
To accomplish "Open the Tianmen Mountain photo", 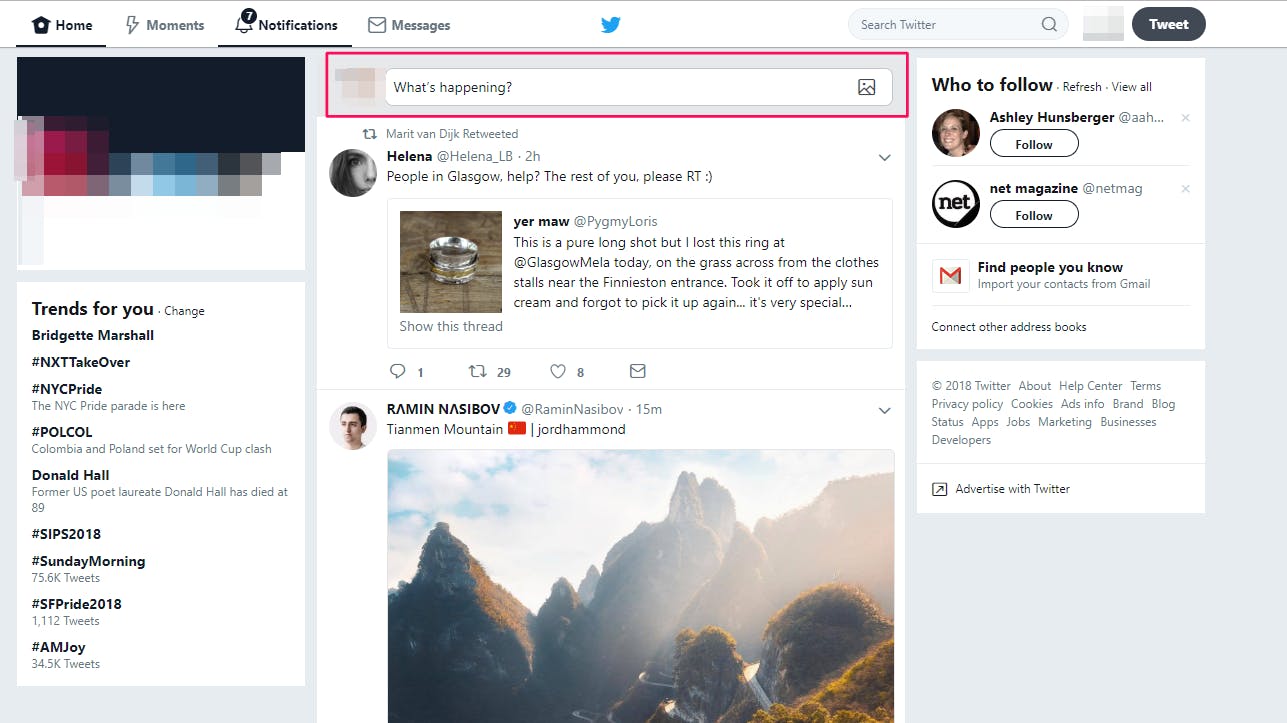I will click(641, 585).
